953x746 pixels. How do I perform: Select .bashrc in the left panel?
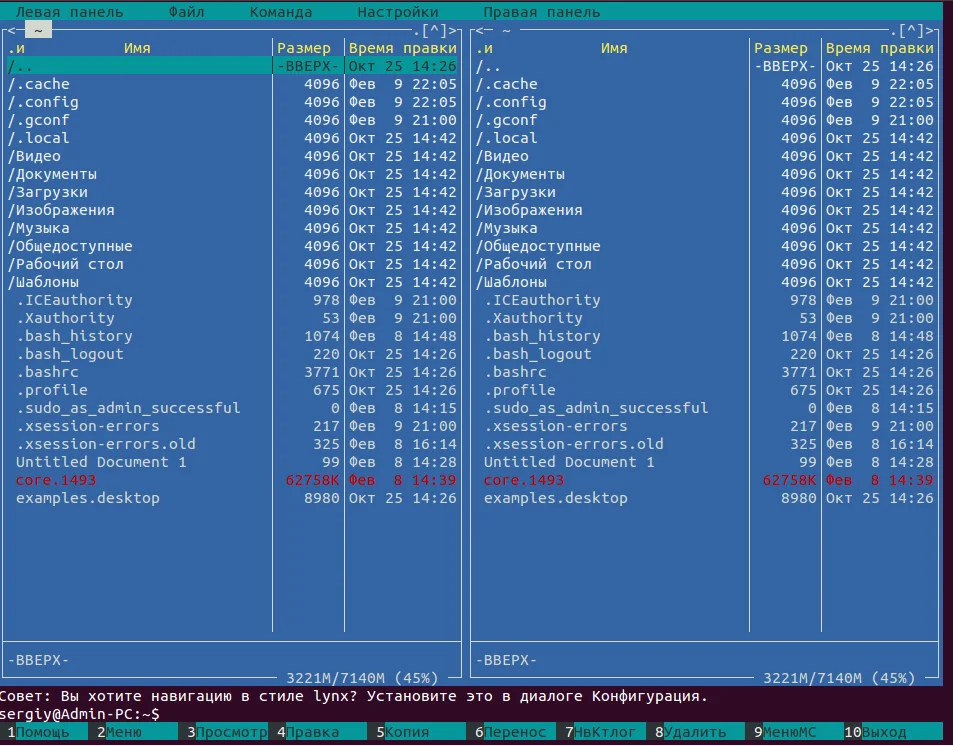coord(43,372)
